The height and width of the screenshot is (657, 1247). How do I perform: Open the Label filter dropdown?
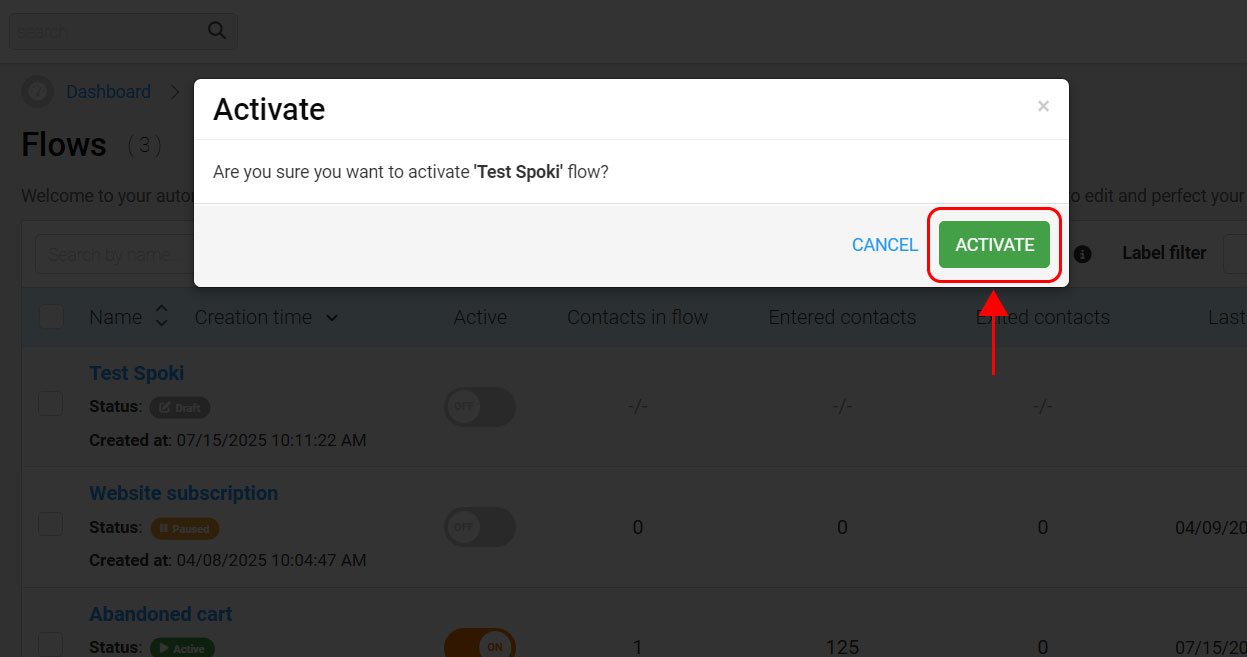point(1235,254)
